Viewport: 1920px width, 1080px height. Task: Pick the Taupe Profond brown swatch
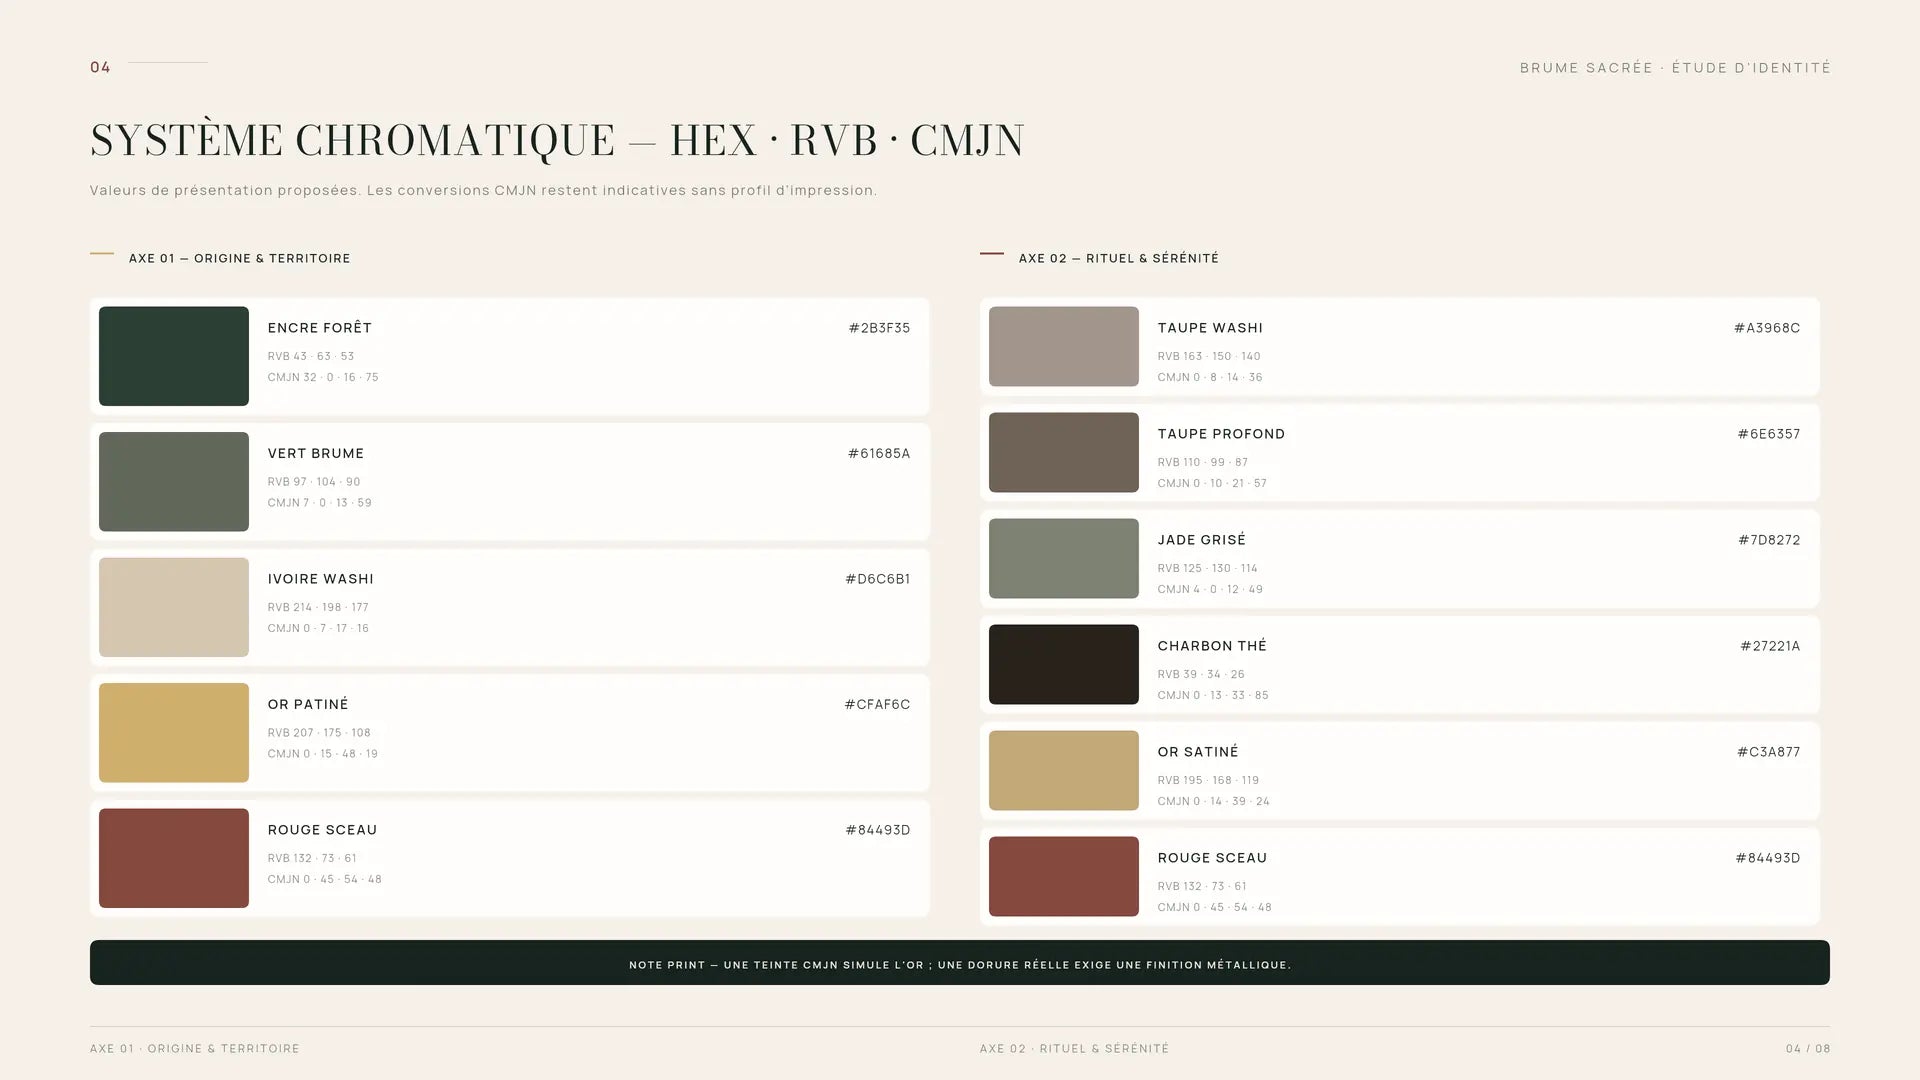point(1064,452)
